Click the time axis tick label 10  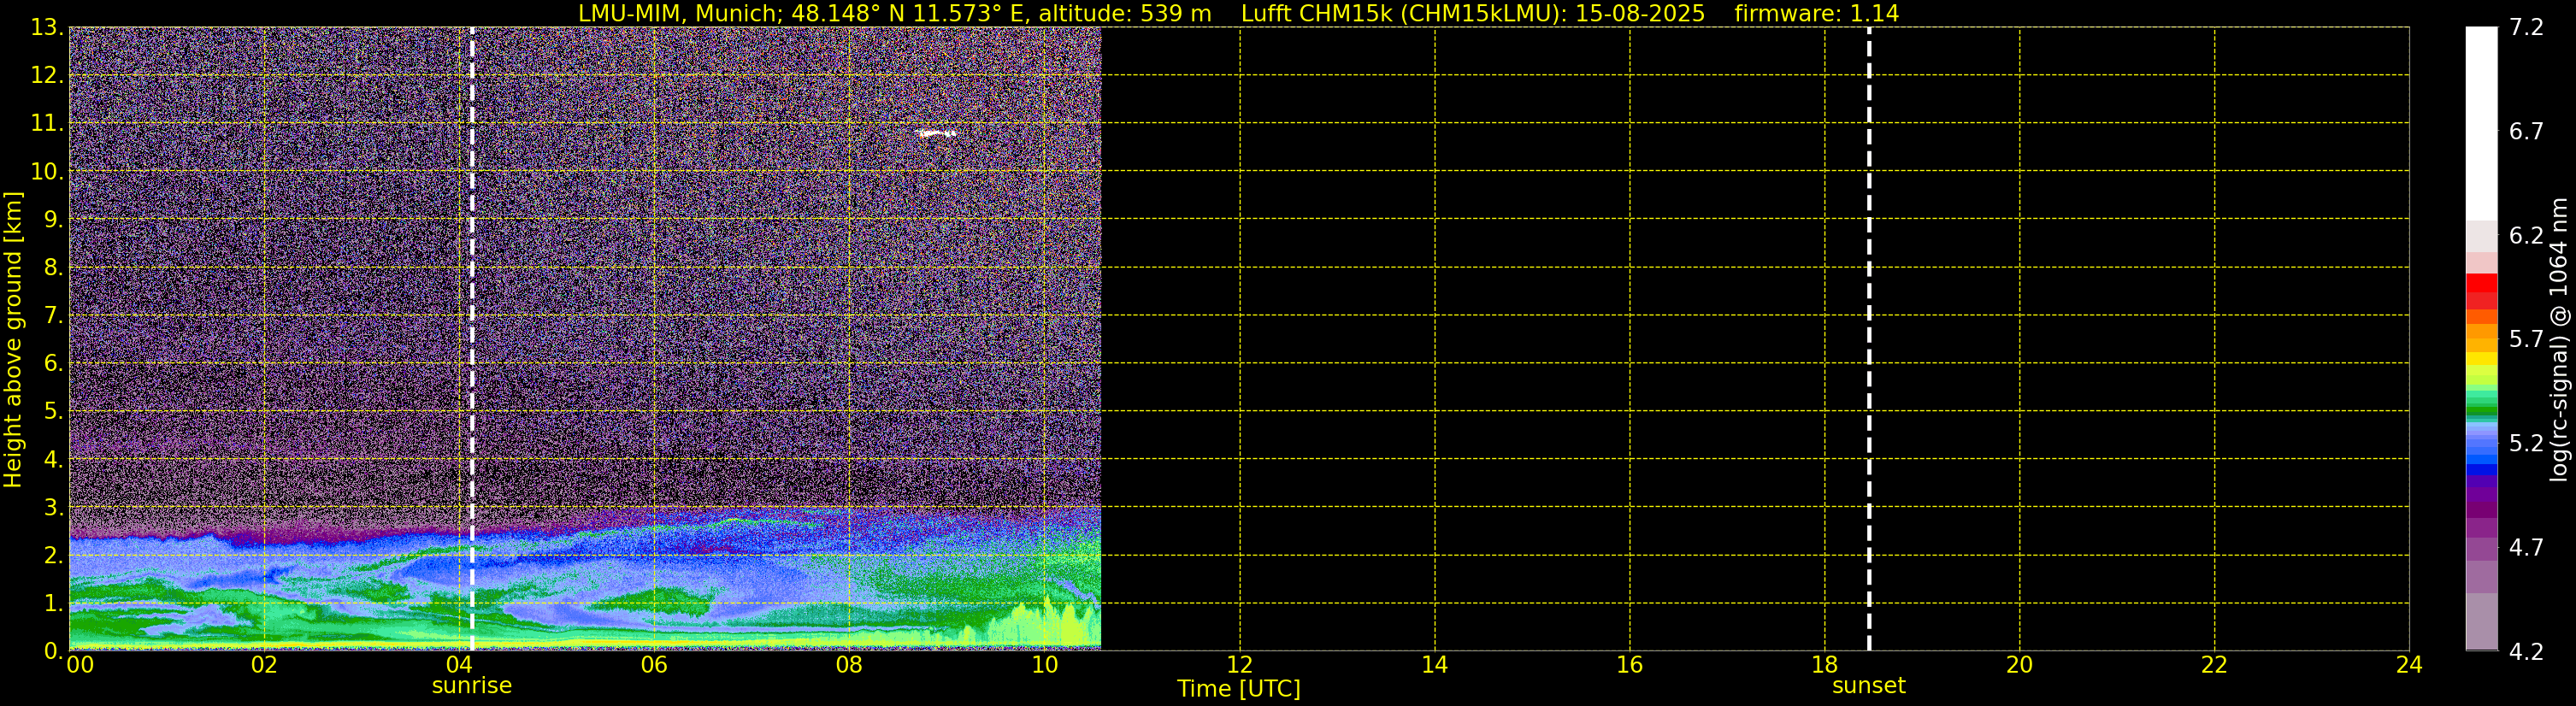point(1044,665)
